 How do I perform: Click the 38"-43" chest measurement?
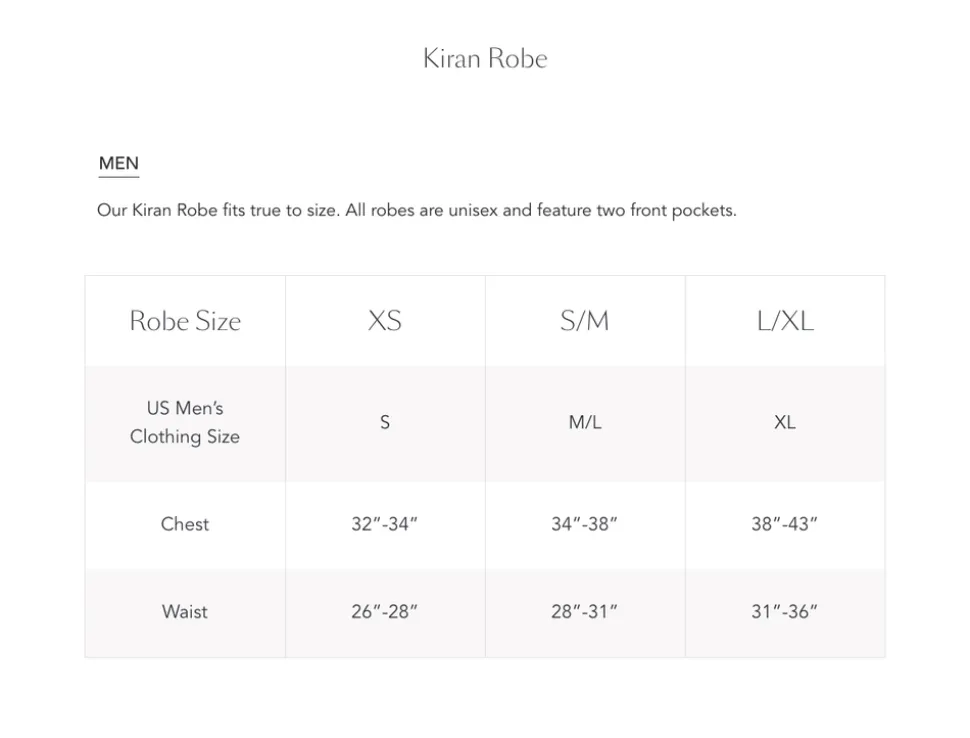[x=785, y=524]
